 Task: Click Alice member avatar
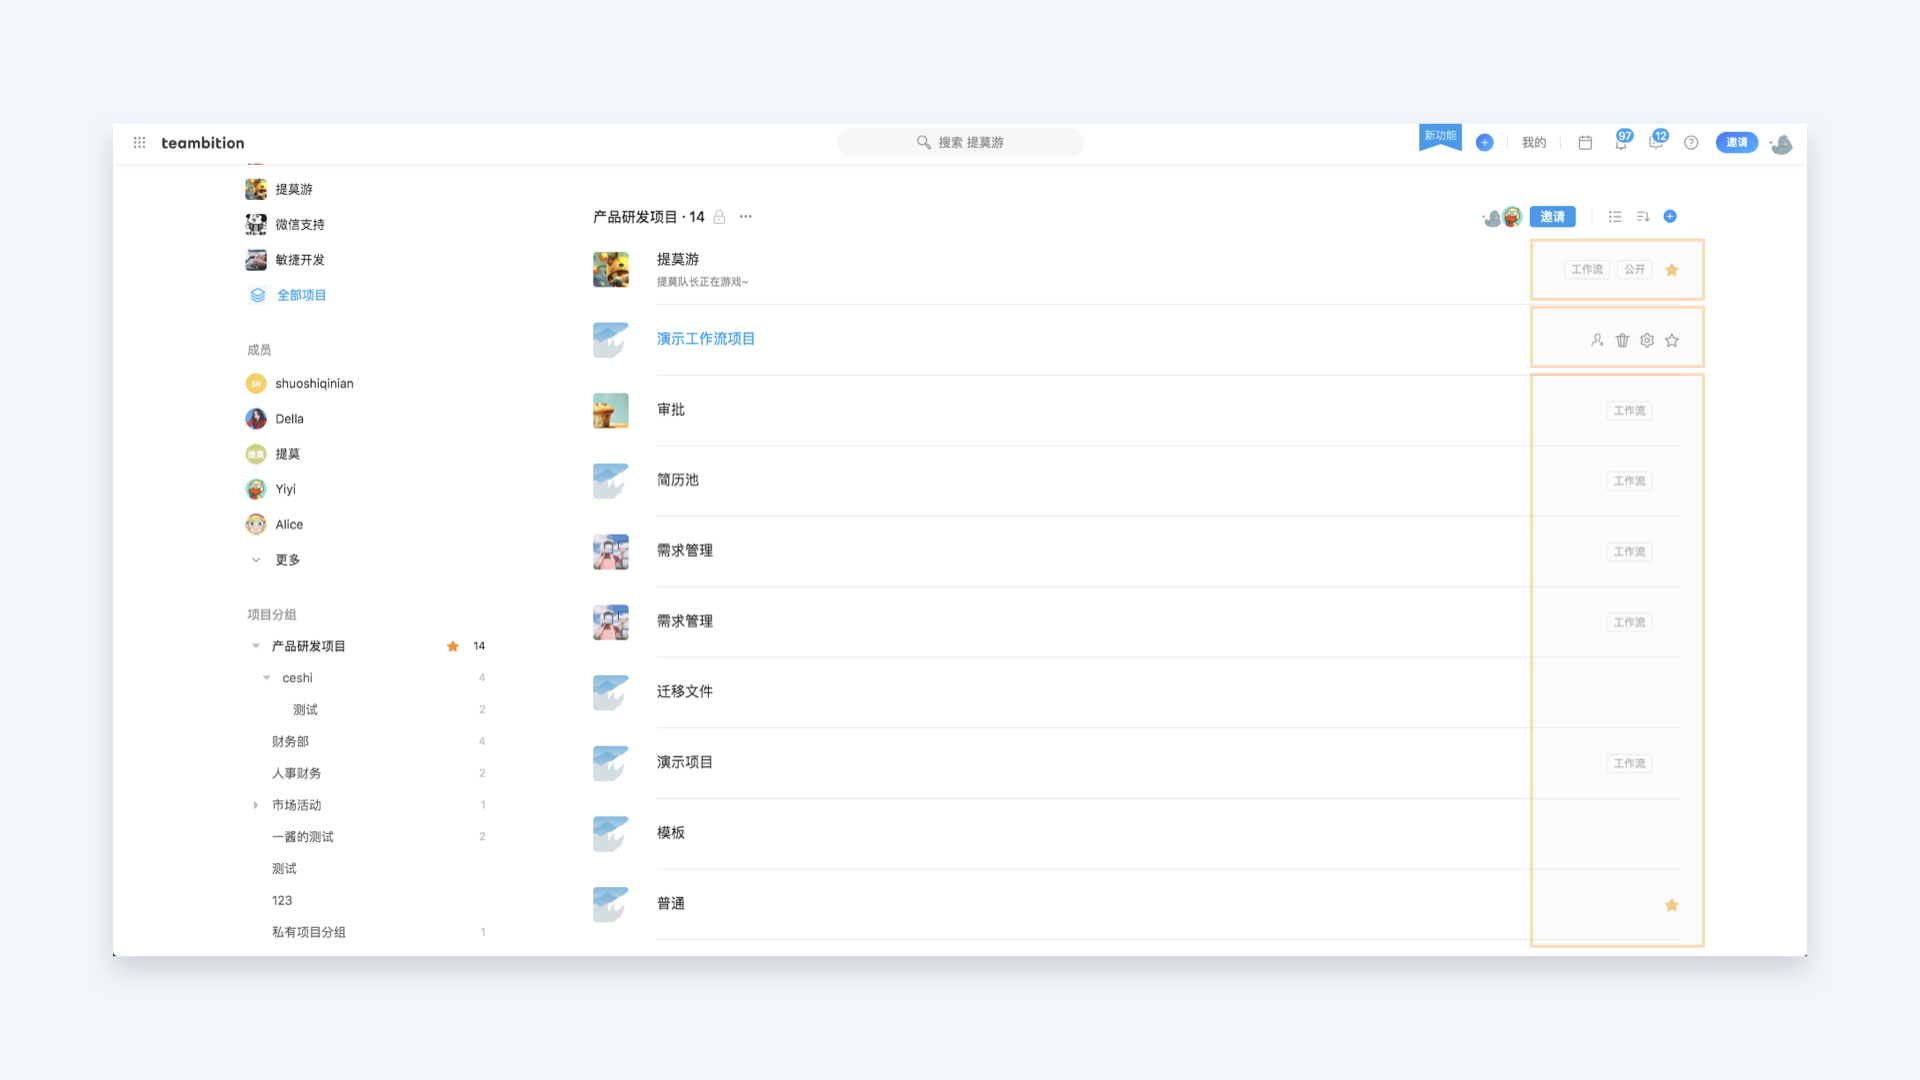[x=256, y=525]
